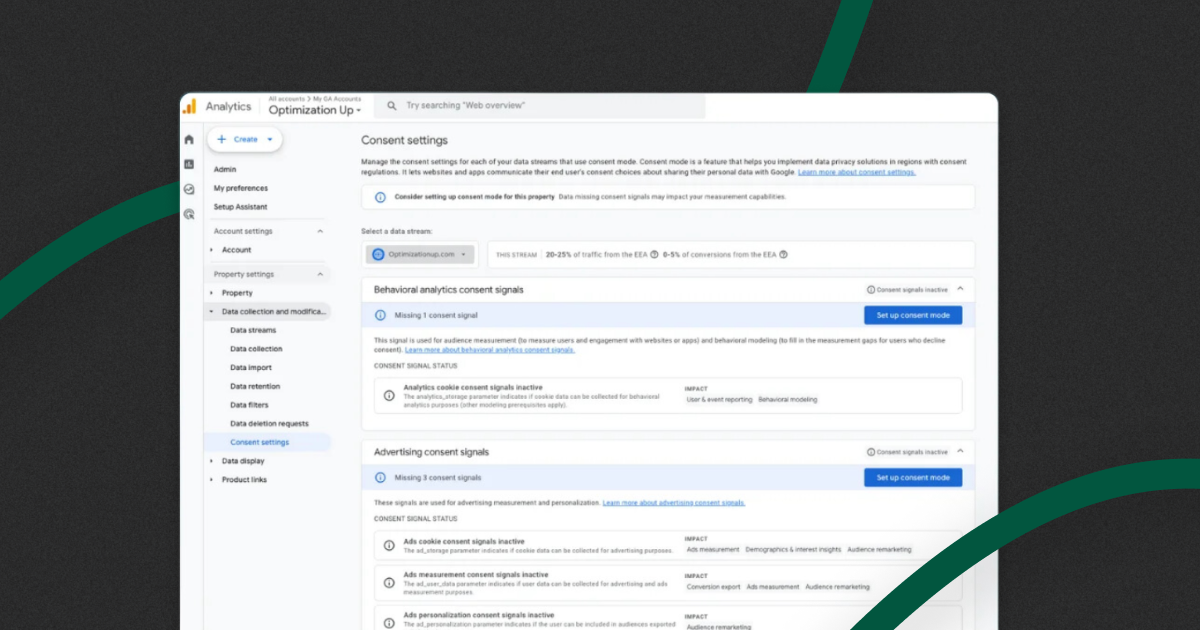The image size is (1200, 630).
Task: Collapse Advertising consent signals panel
Action: (960, 452)
